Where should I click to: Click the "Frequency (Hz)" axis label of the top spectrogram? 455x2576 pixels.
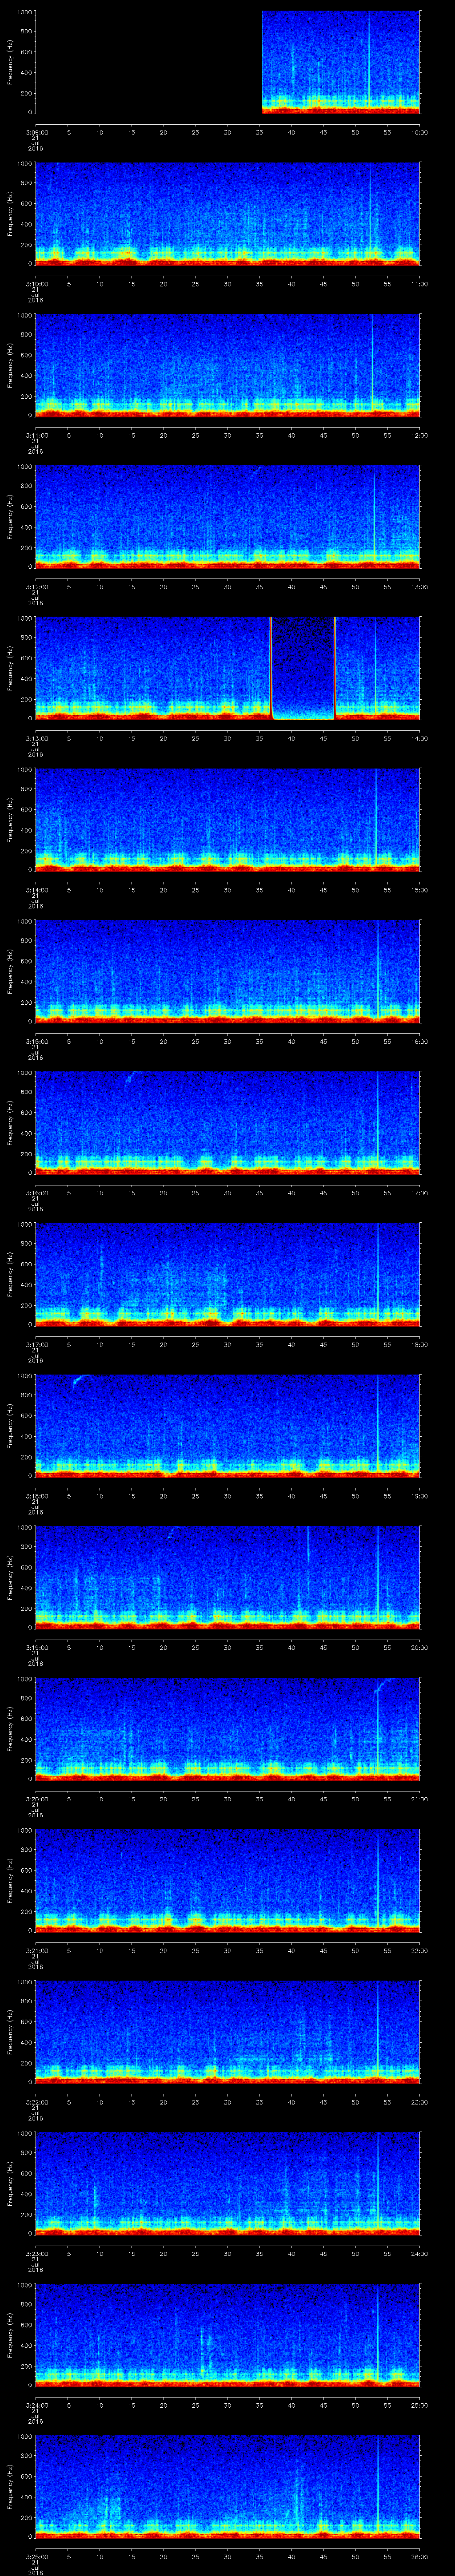coord(9,62)
